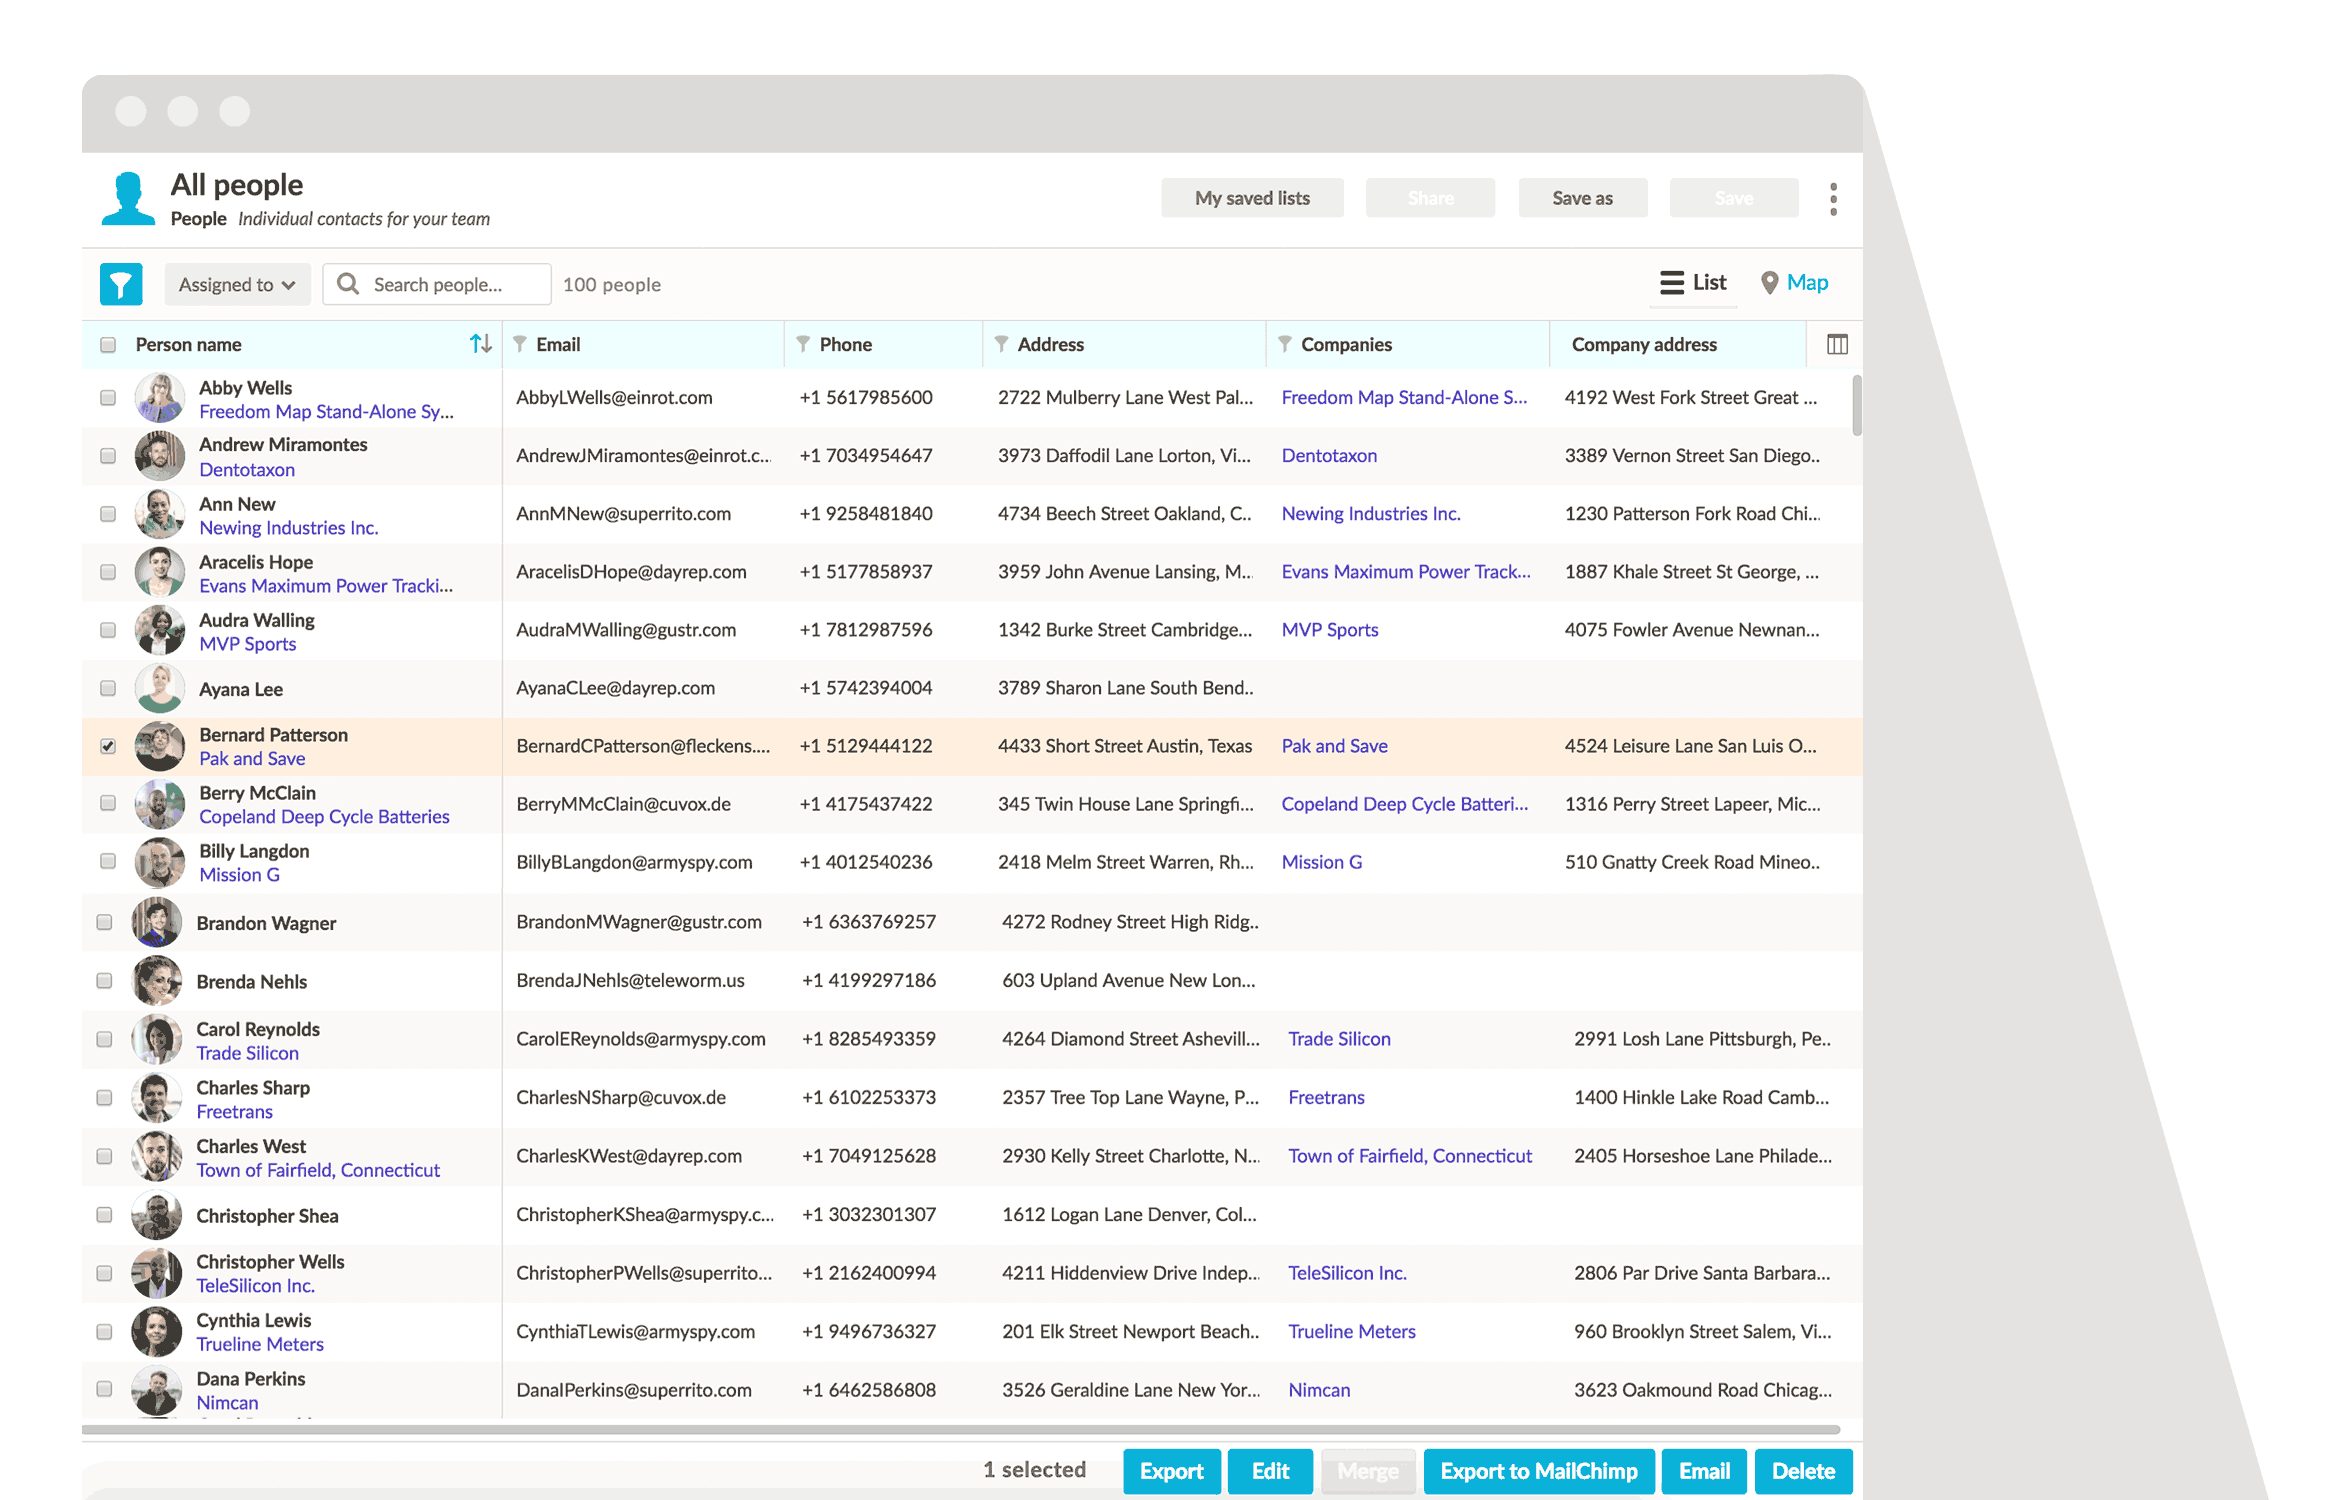The height and width of the screenshot is (1500, 2346).
Task: Select the Ayana Lee row checkbox
Action: click(108, 688)
